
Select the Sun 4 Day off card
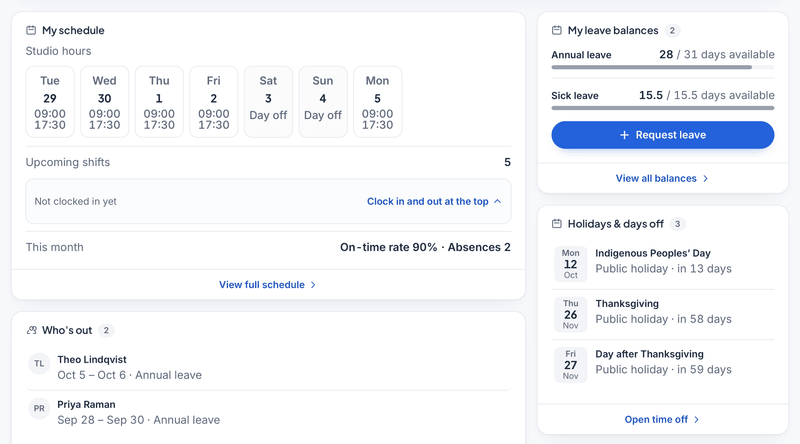point(323,102)
